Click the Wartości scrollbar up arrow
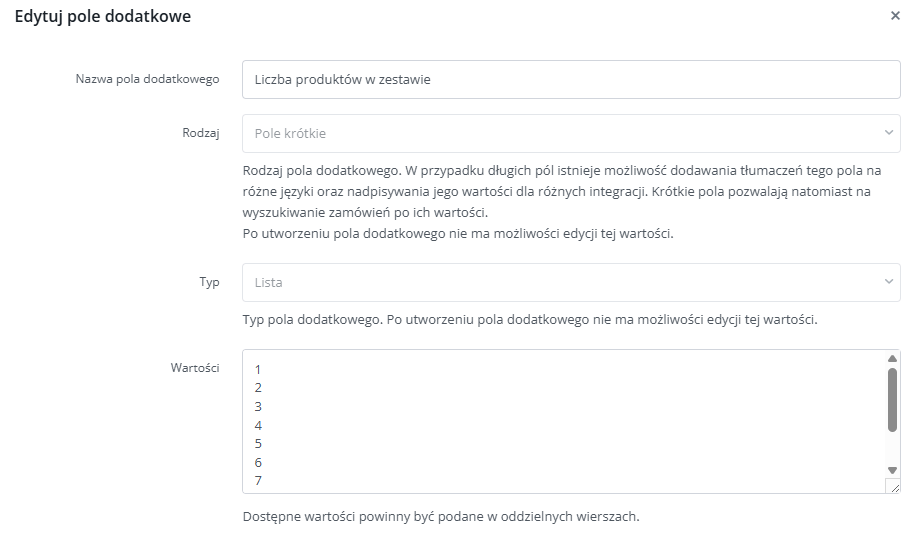Image resolution: width=918 pixels, height=539 pixels. pos(892,358)
